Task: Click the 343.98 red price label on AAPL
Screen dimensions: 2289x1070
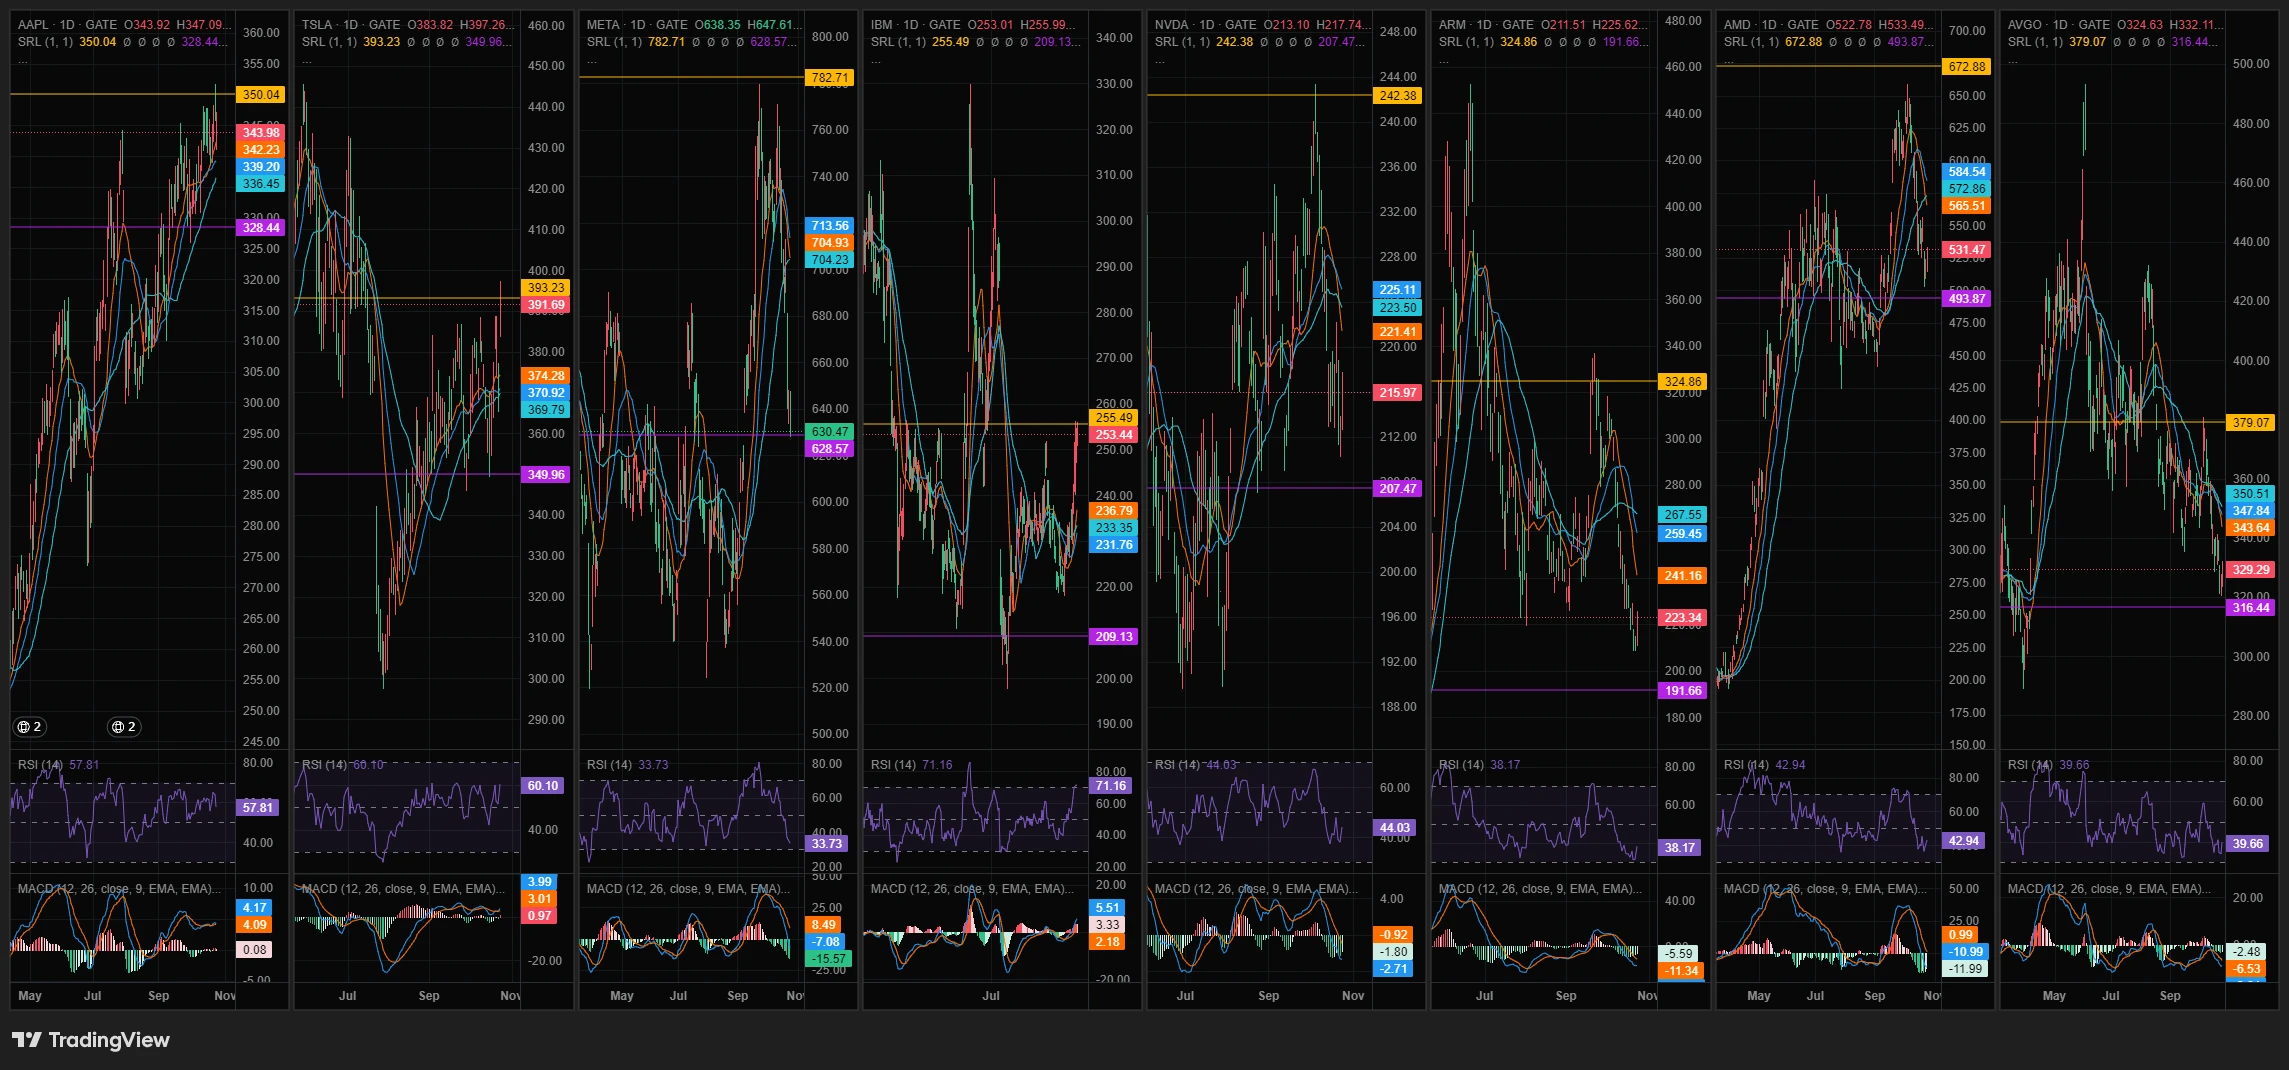Action: coord(261,133)
